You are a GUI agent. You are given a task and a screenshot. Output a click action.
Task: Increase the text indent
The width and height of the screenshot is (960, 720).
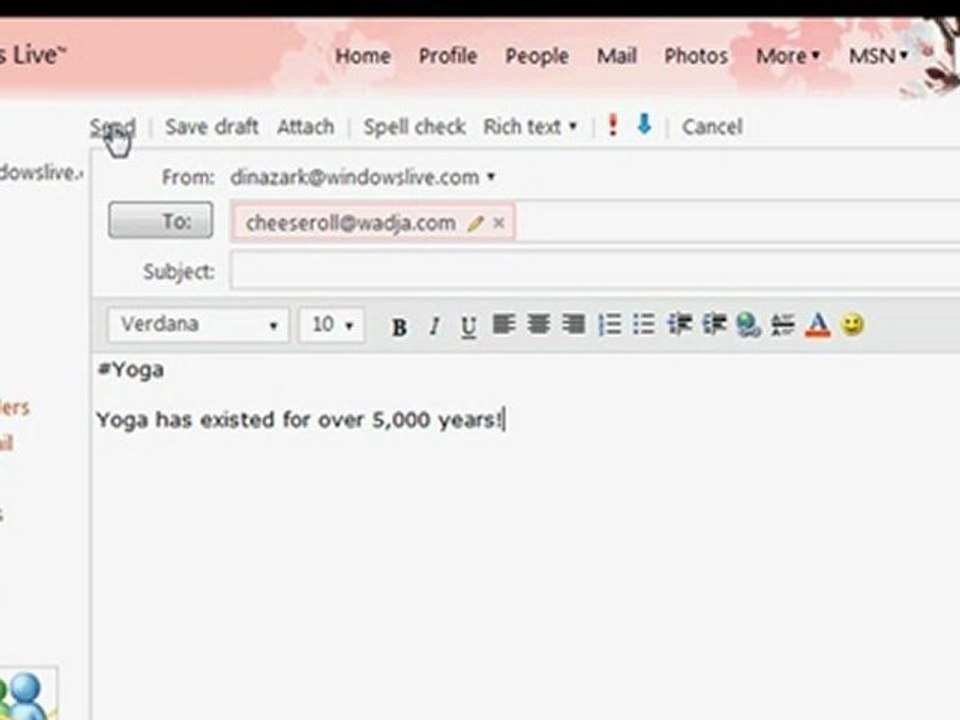(x=714, y=324)
